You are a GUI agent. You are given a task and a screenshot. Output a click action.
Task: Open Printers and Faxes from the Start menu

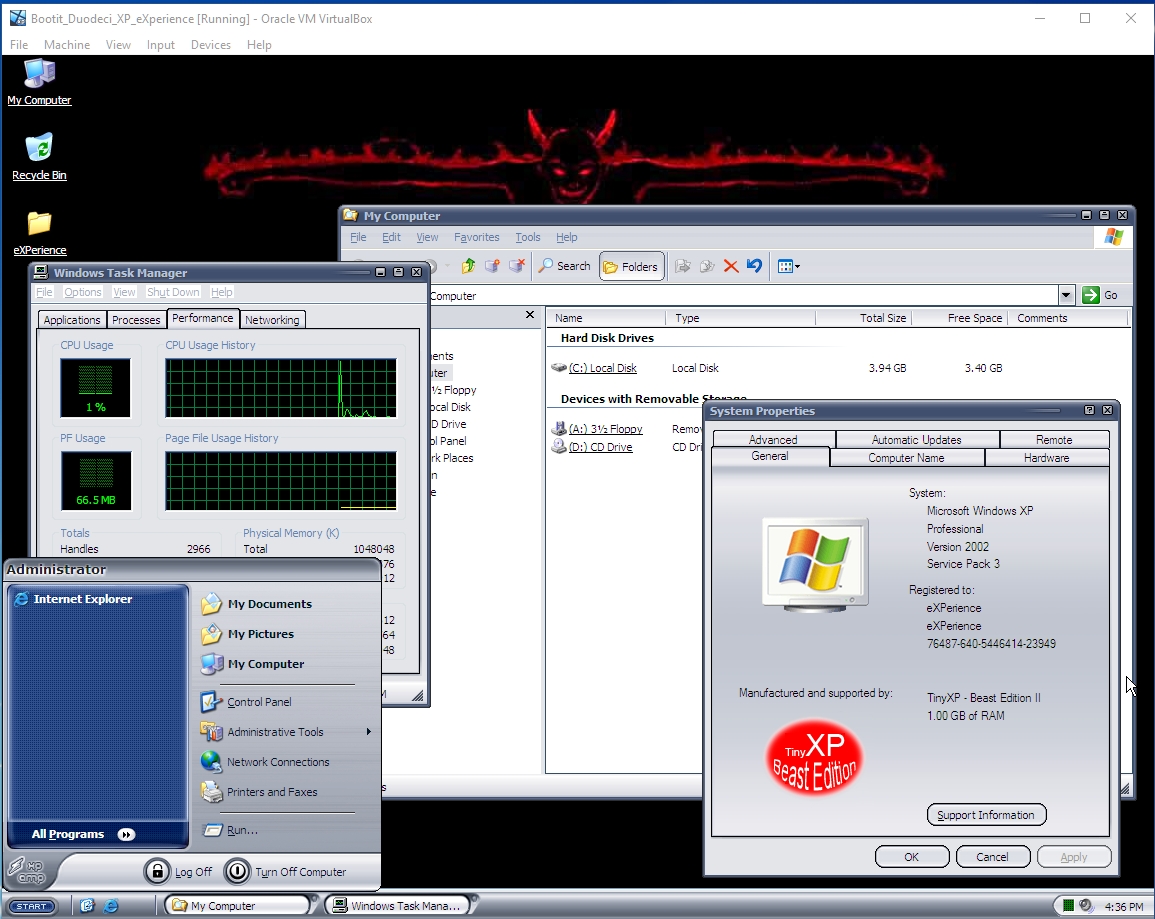pos(259,792)
